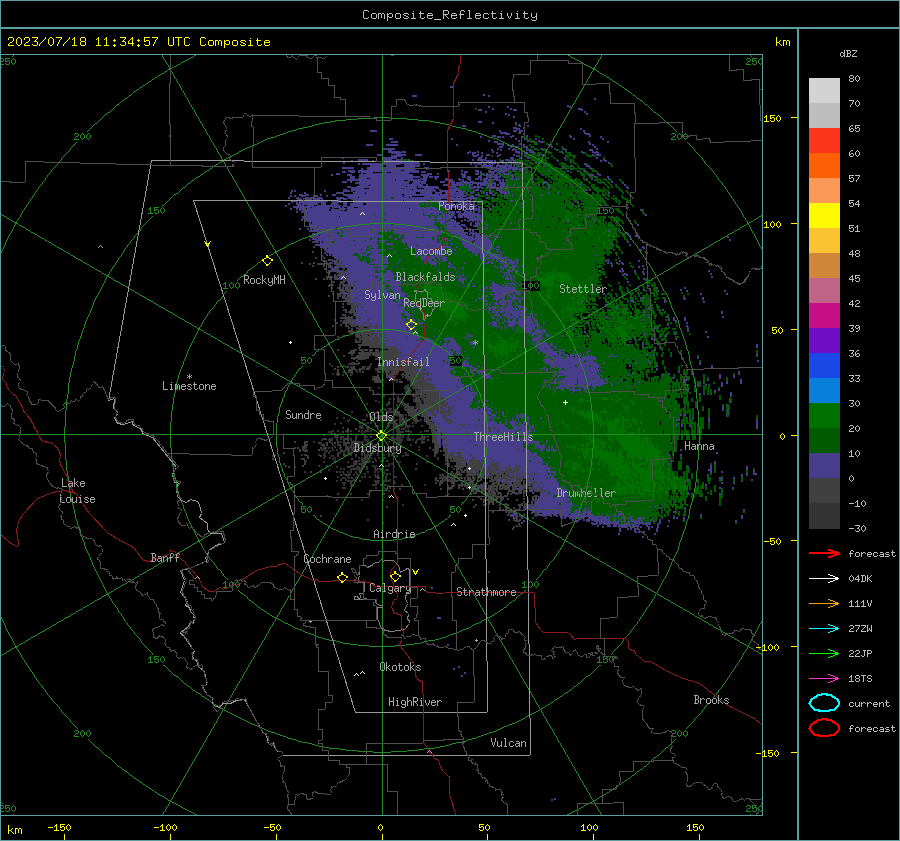Click the Banff label
Viewport: 900px width, 841px height.
pyautogui.click(x=165, y=557)
